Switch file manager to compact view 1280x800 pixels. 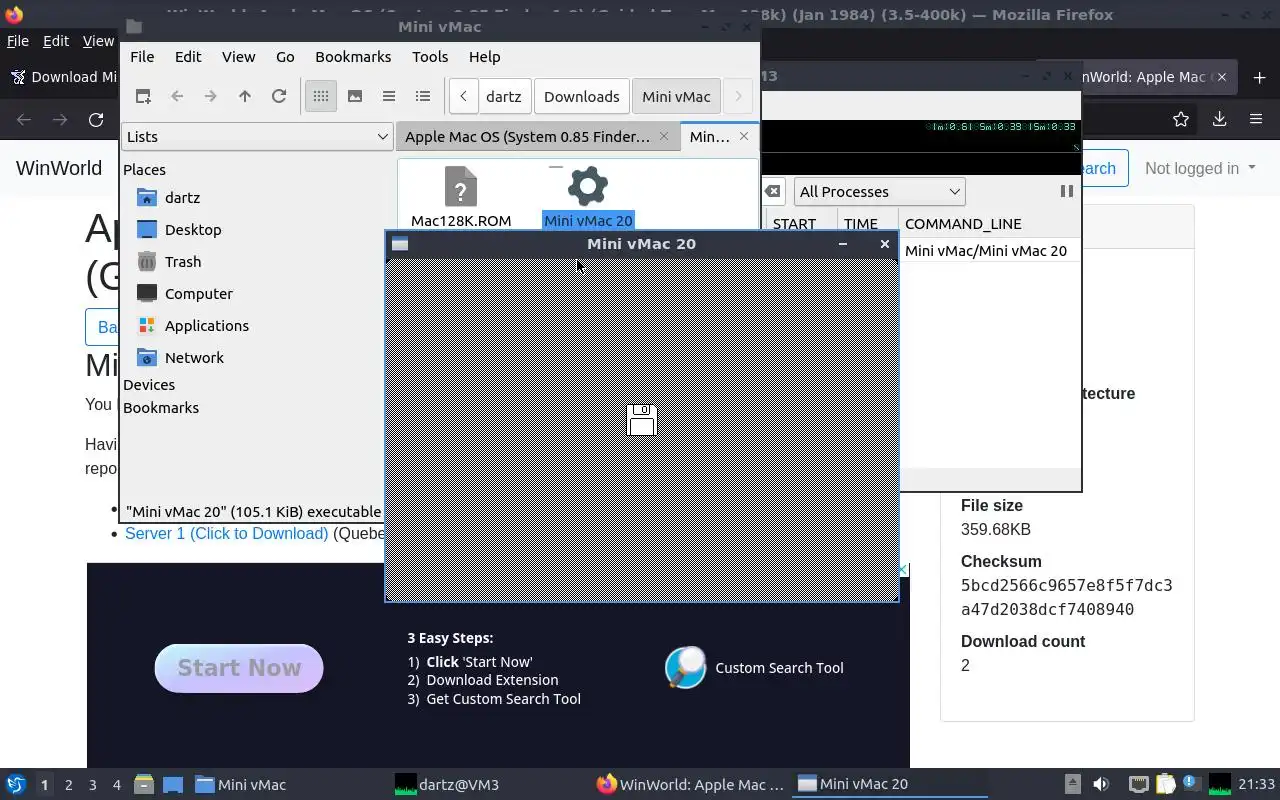[389, 96]
